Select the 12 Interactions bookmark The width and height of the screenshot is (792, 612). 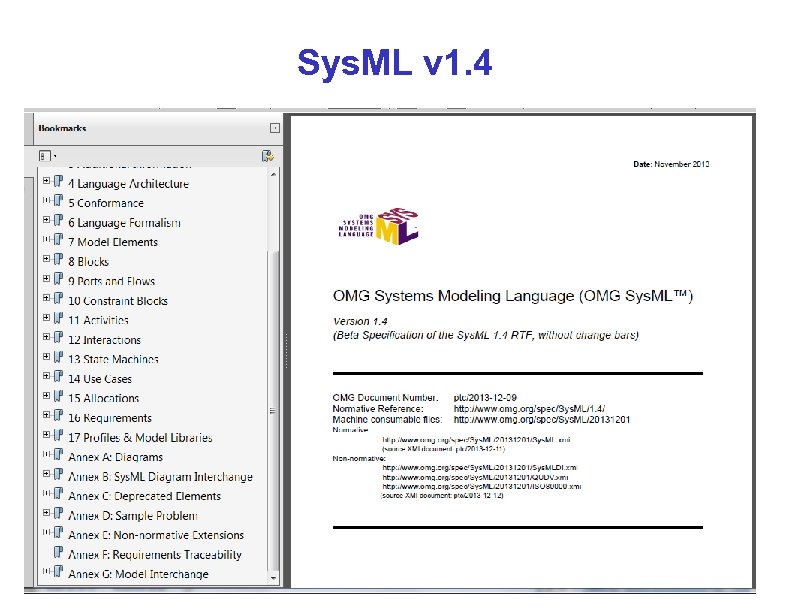[x=104, y=340]
